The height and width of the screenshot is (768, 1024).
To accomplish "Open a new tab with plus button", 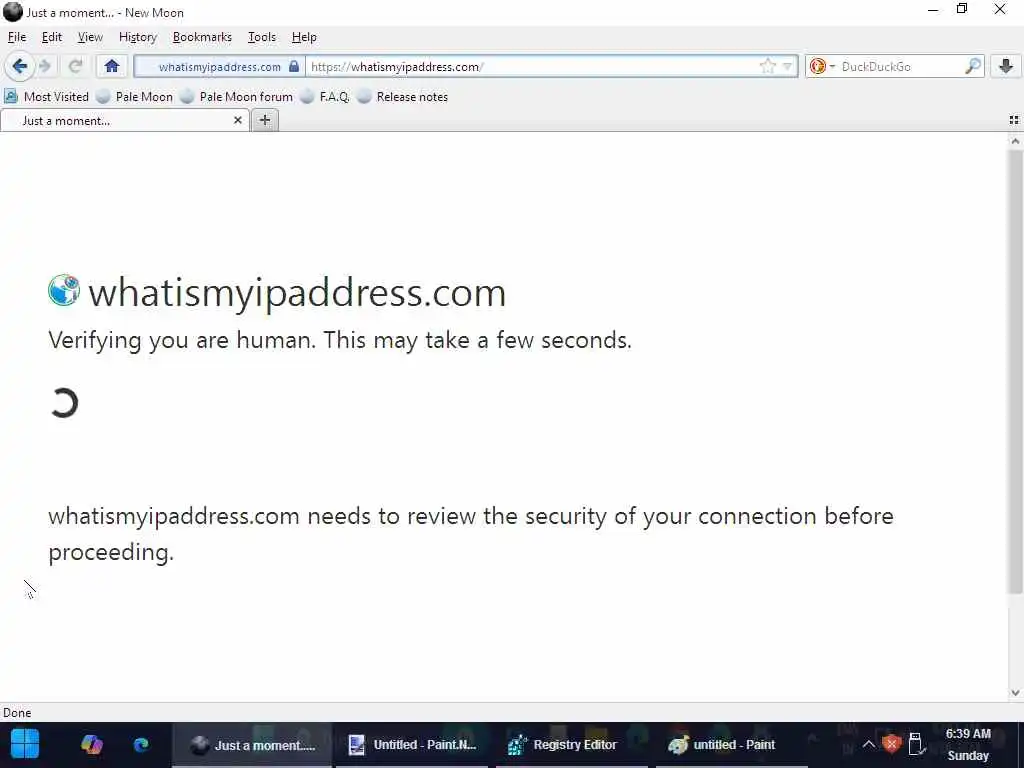I will point(264,120).
